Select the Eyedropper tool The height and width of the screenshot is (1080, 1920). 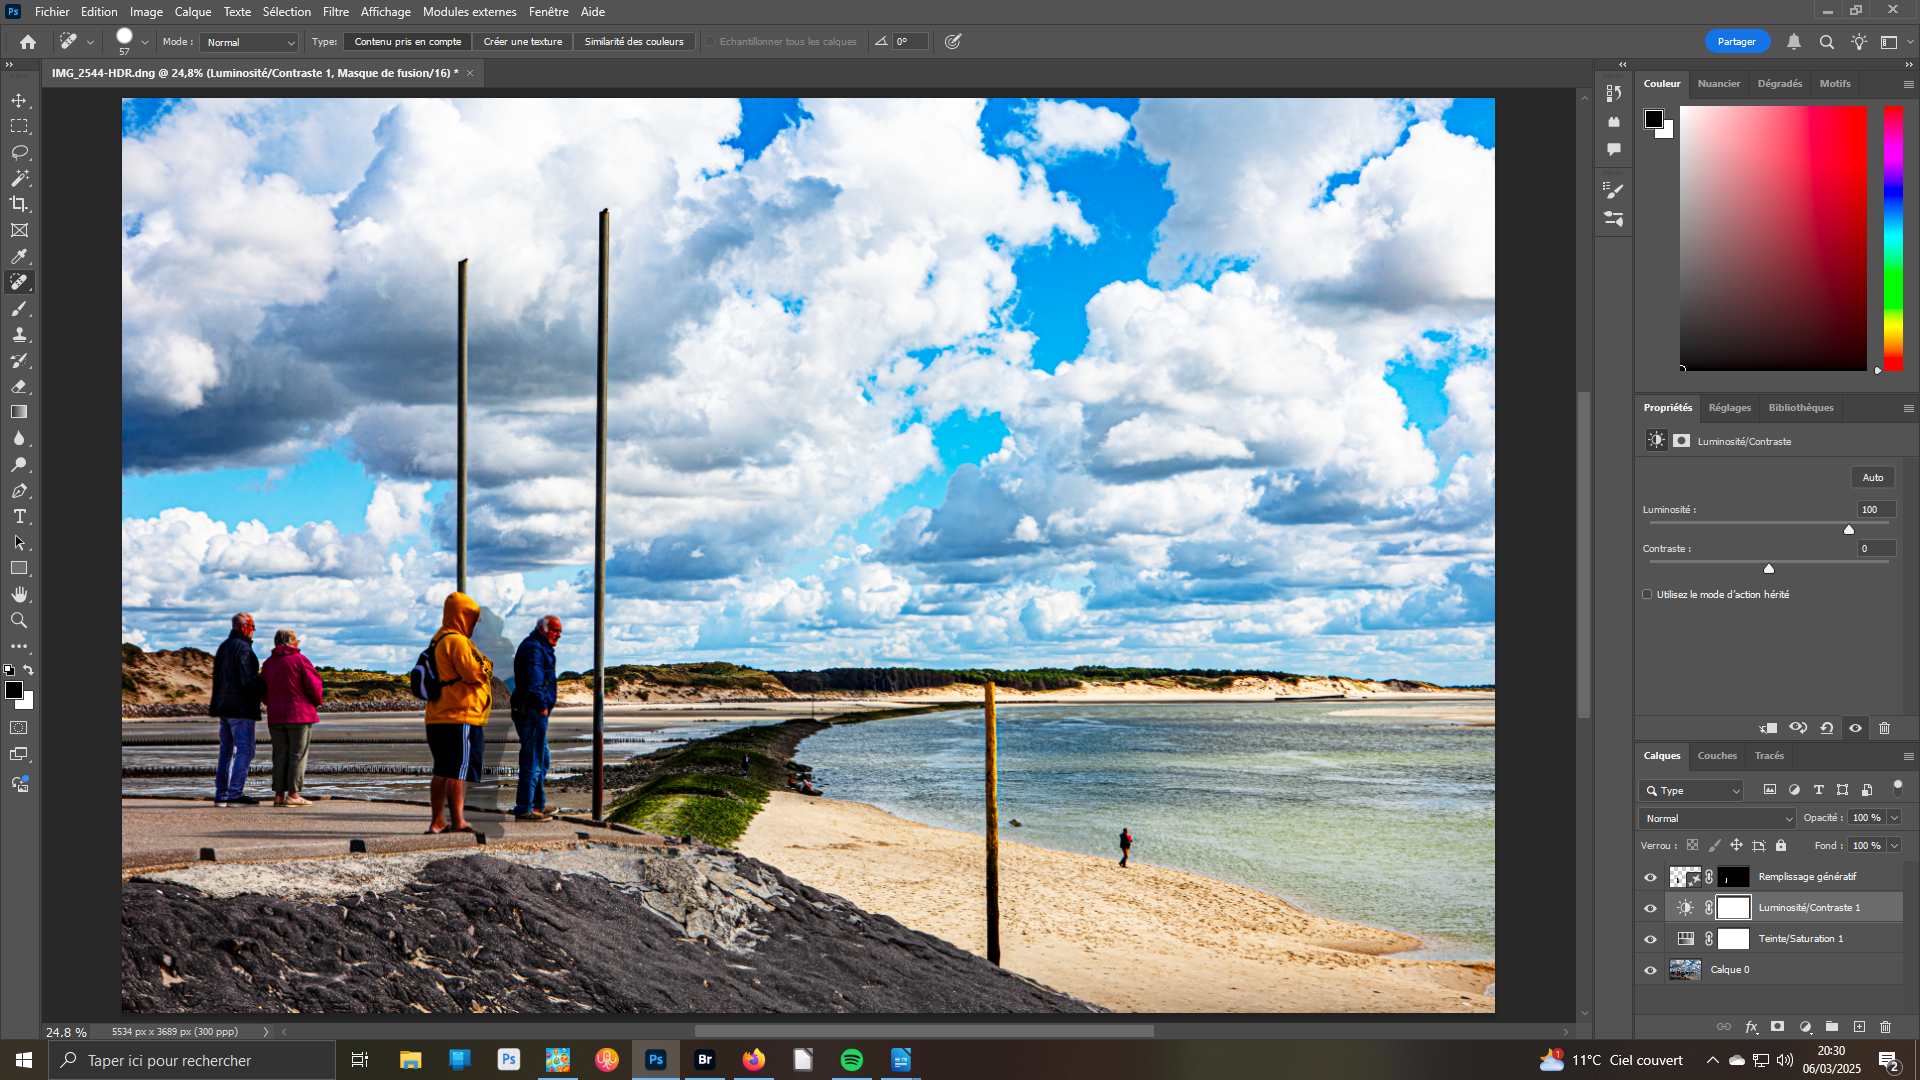coord(19,257)
